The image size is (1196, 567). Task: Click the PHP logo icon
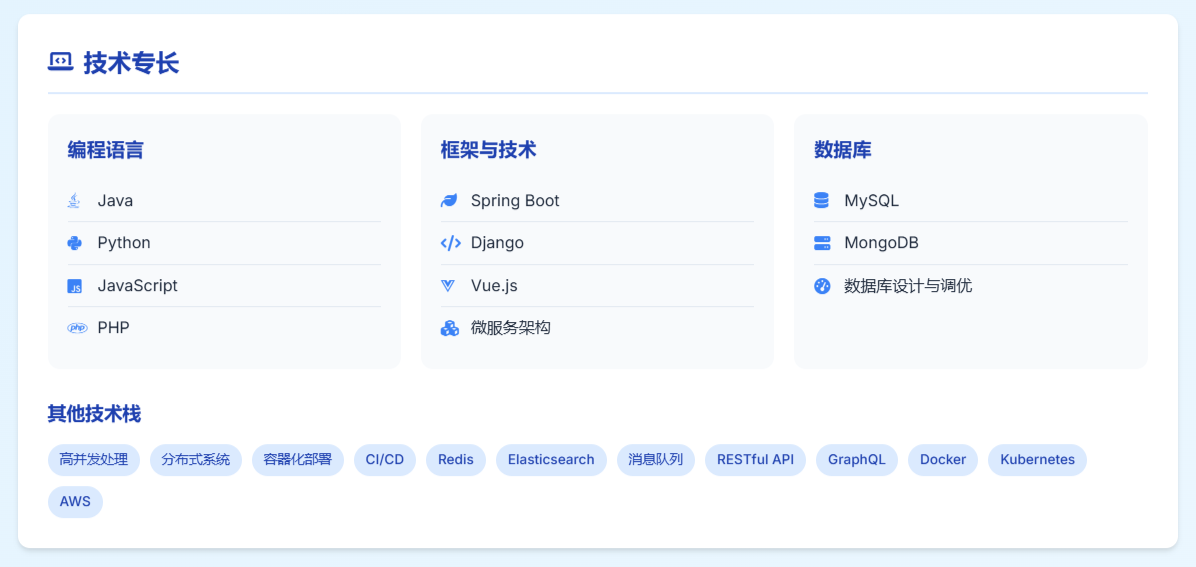click(x=77, y=328)
